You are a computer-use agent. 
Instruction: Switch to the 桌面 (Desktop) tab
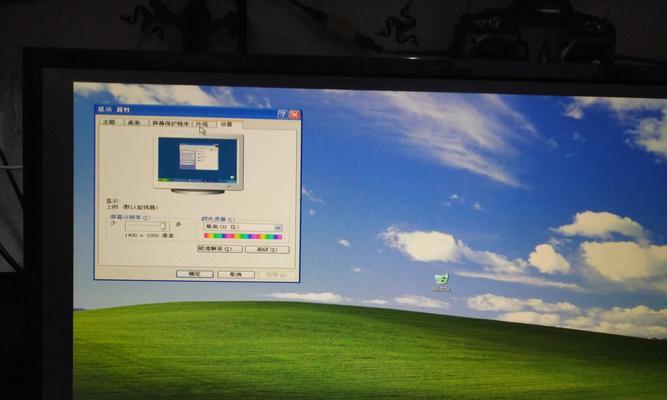(x=134, y=123)
